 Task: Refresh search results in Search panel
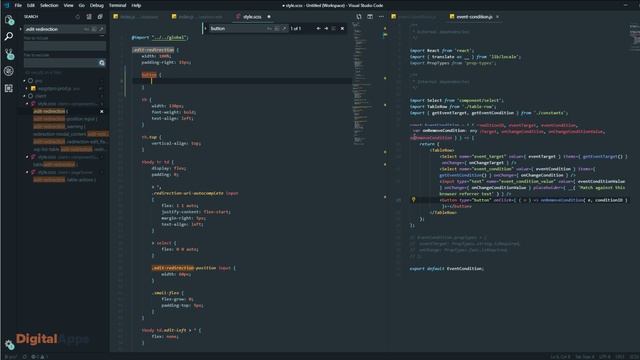(78, 17)
